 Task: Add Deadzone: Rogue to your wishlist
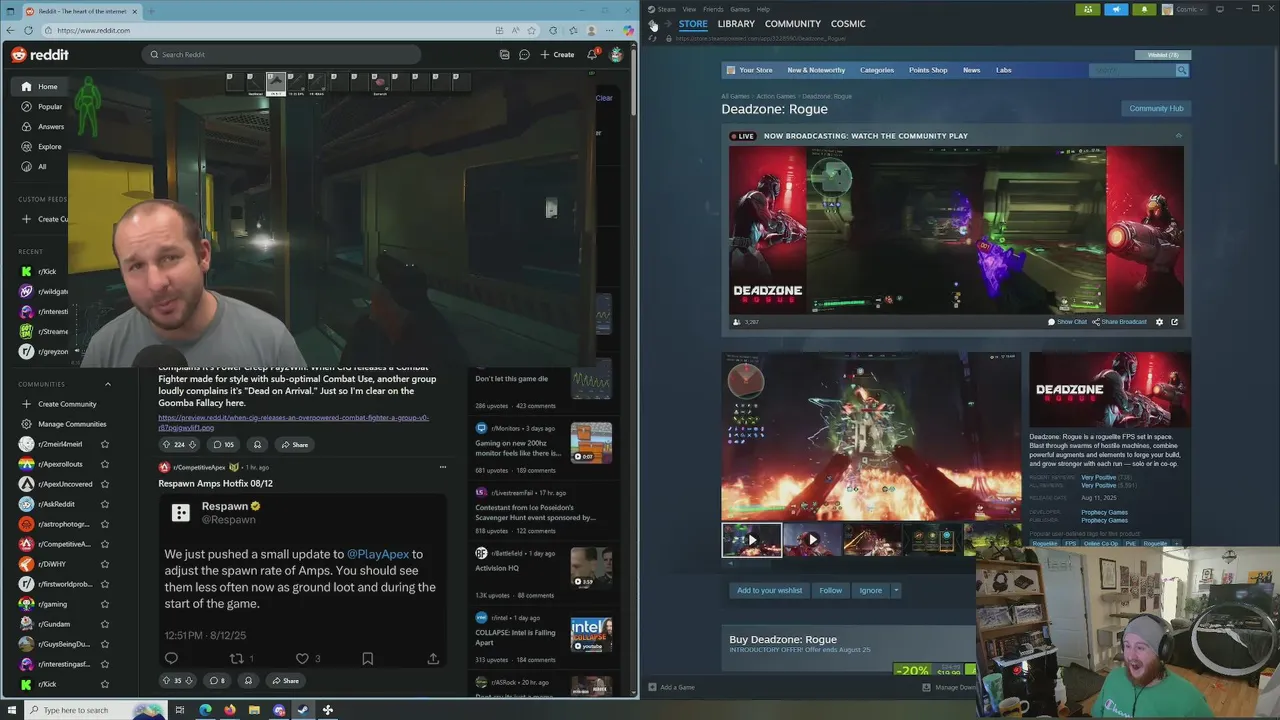769,590
